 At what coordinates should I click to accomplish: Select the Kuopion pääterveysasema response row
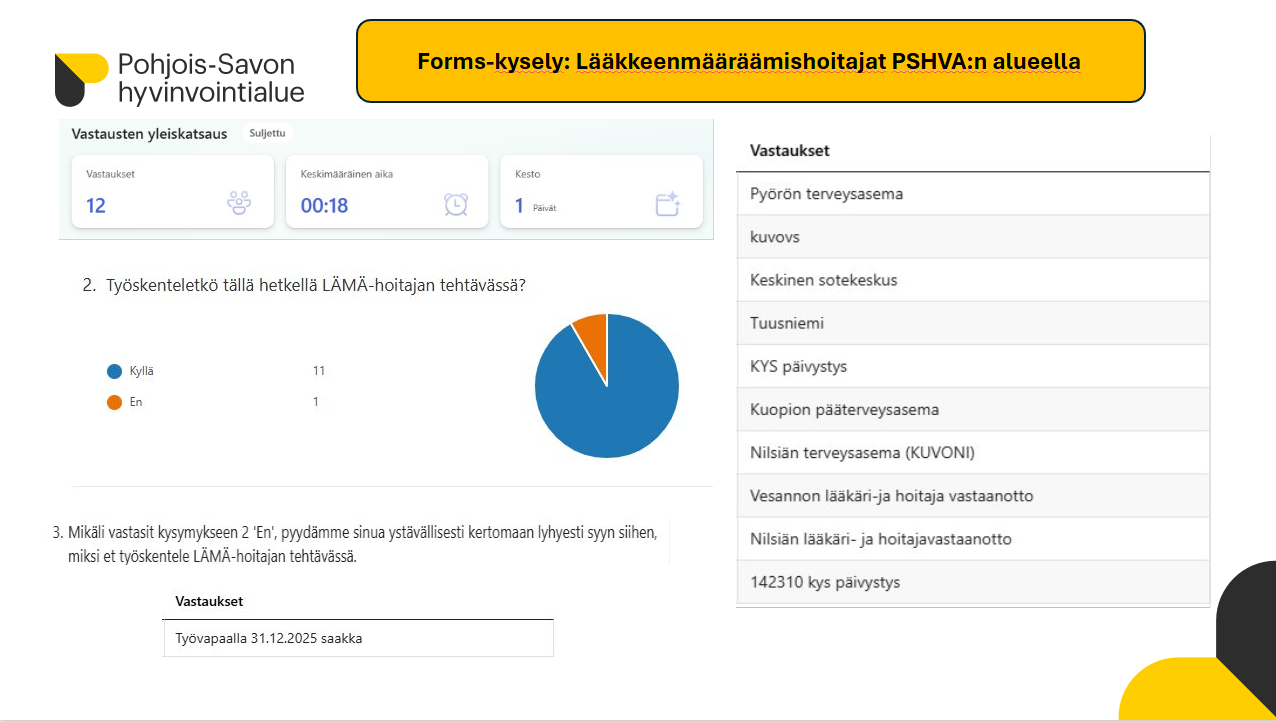coord(972,409)
